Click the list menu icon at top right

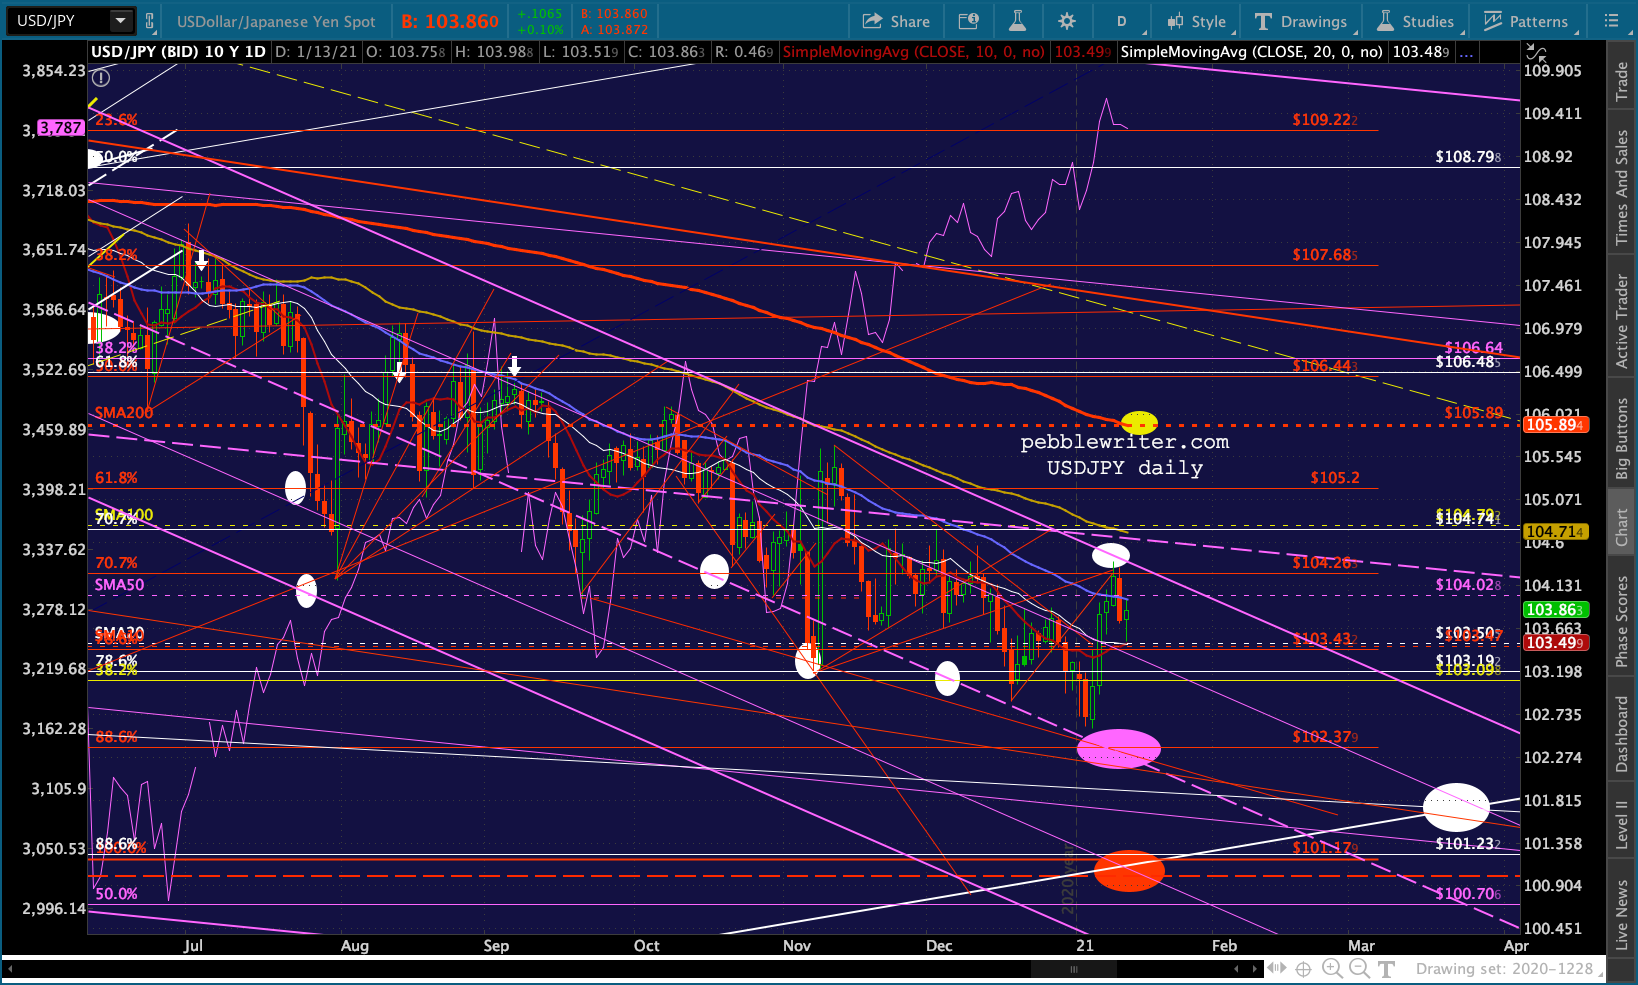1610,21
